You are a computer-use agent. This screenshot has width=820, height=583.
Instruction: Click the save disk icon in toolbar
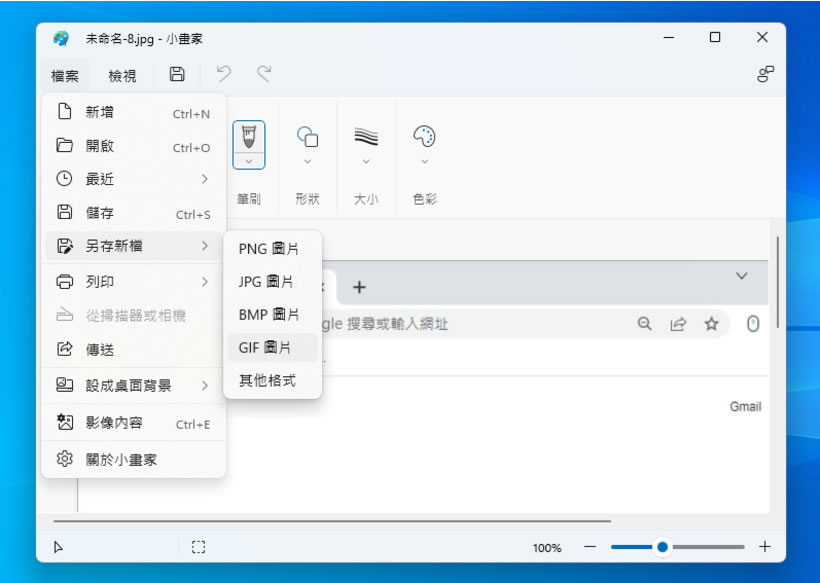pyautogui.click(x=177, y=75)
